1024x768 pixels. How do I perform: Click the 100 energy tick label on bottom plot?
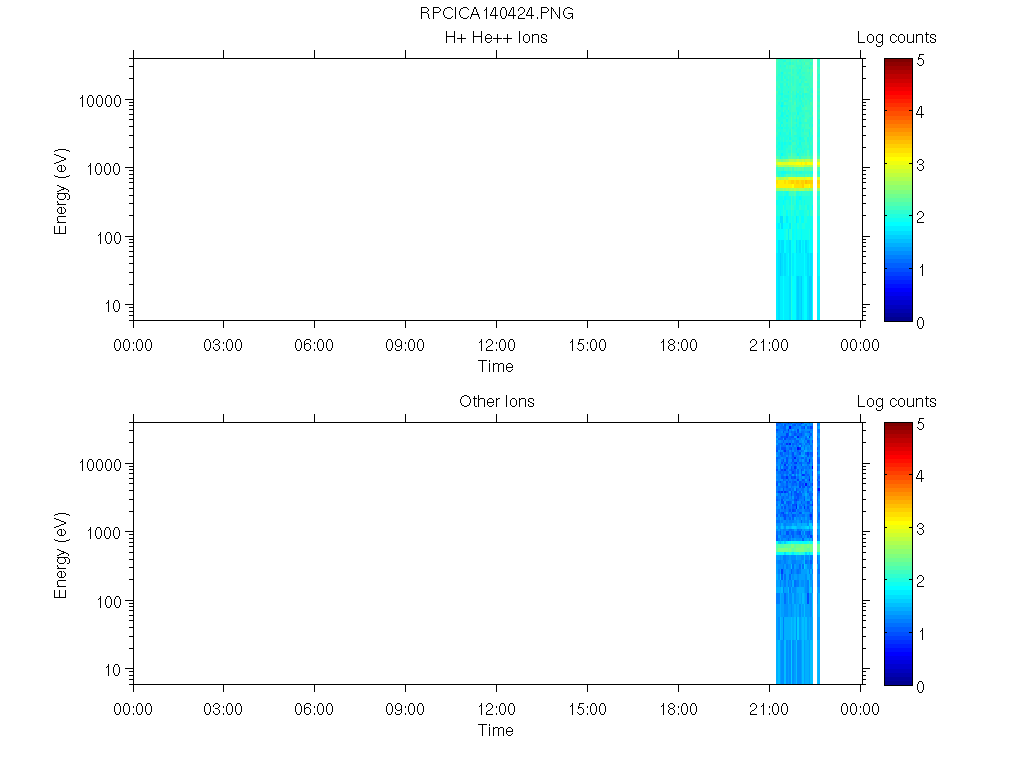[108, 602]
